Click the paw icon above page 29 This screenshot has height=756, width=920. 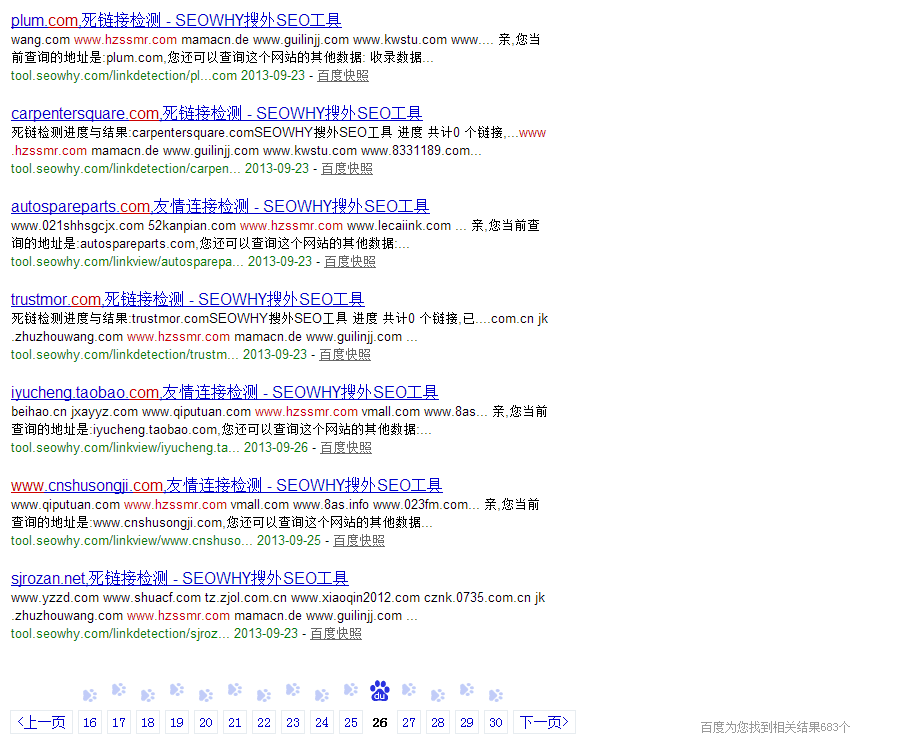pyautogui.click(x=467, y=690)
